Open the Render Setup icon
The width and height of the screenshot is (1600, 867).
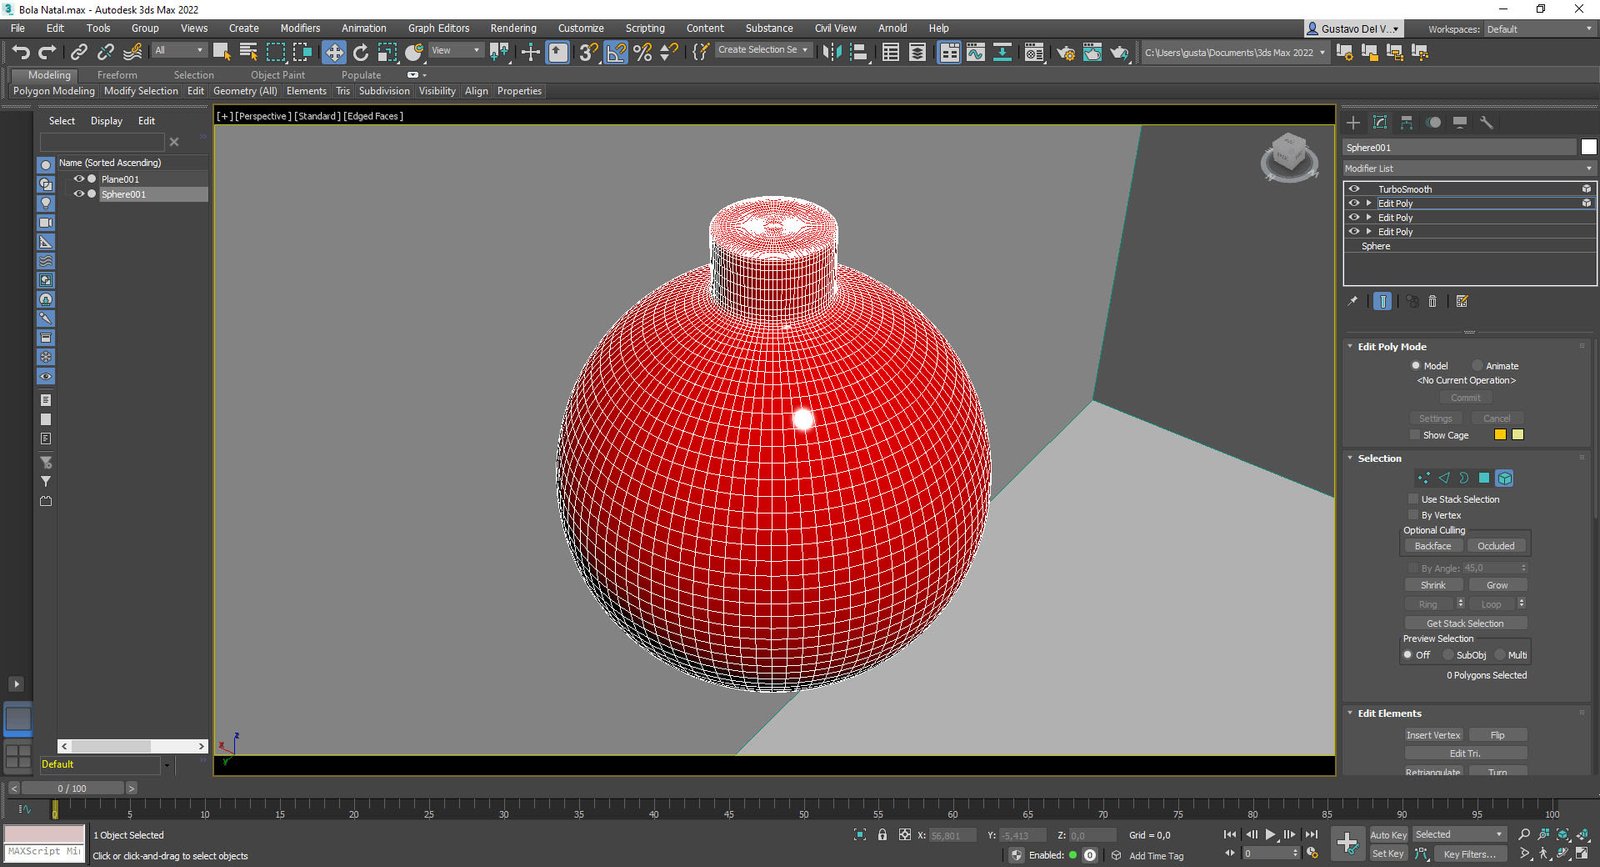(x=1066, y=52)
